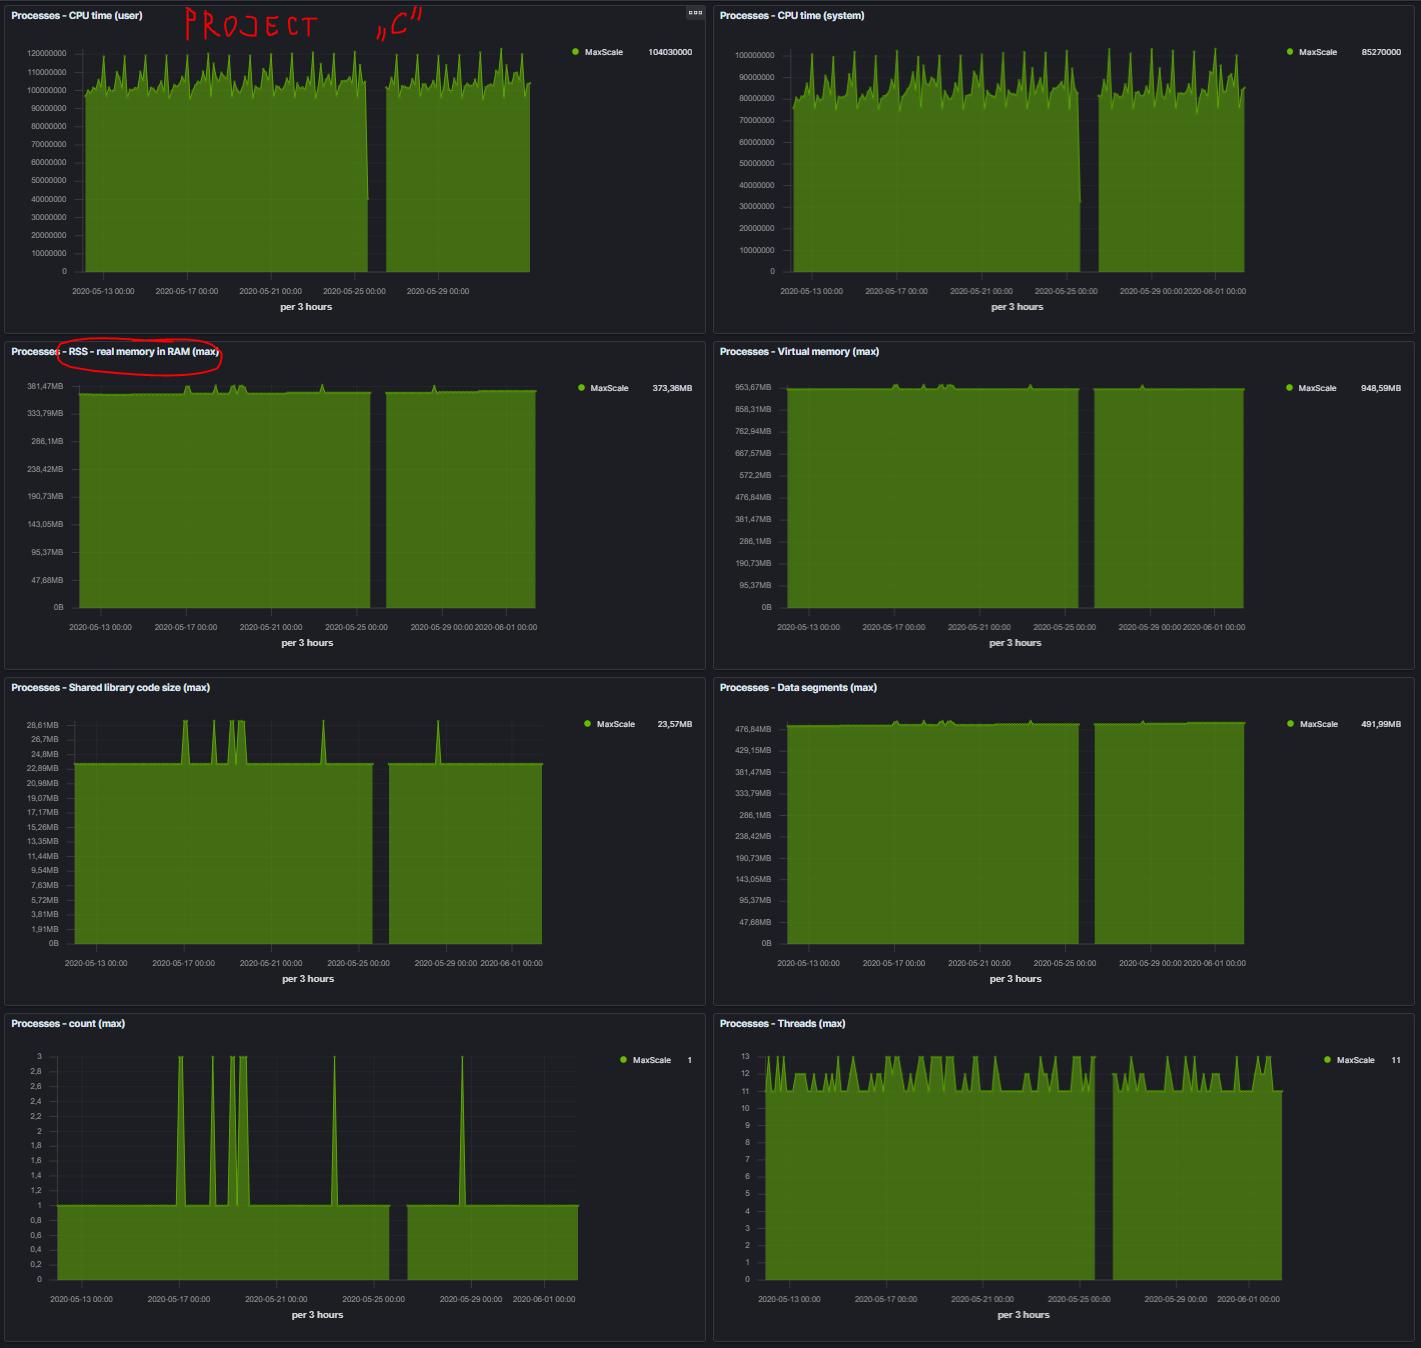Toggle MaxScale series label in CPU time (system) panel
Image resolution: width=1421 pixels, height=1348 pixels.
[x=1317, y=52]
